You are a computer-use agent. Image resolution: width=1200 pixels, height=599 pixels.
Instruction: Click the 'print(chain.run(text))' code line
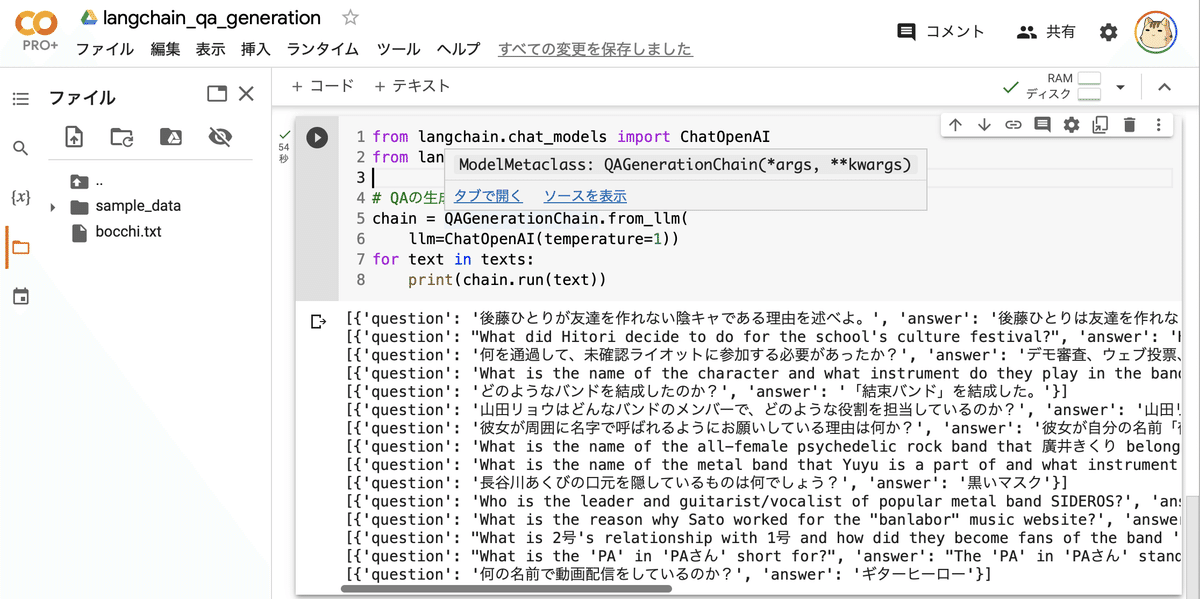tap(507, 279)
